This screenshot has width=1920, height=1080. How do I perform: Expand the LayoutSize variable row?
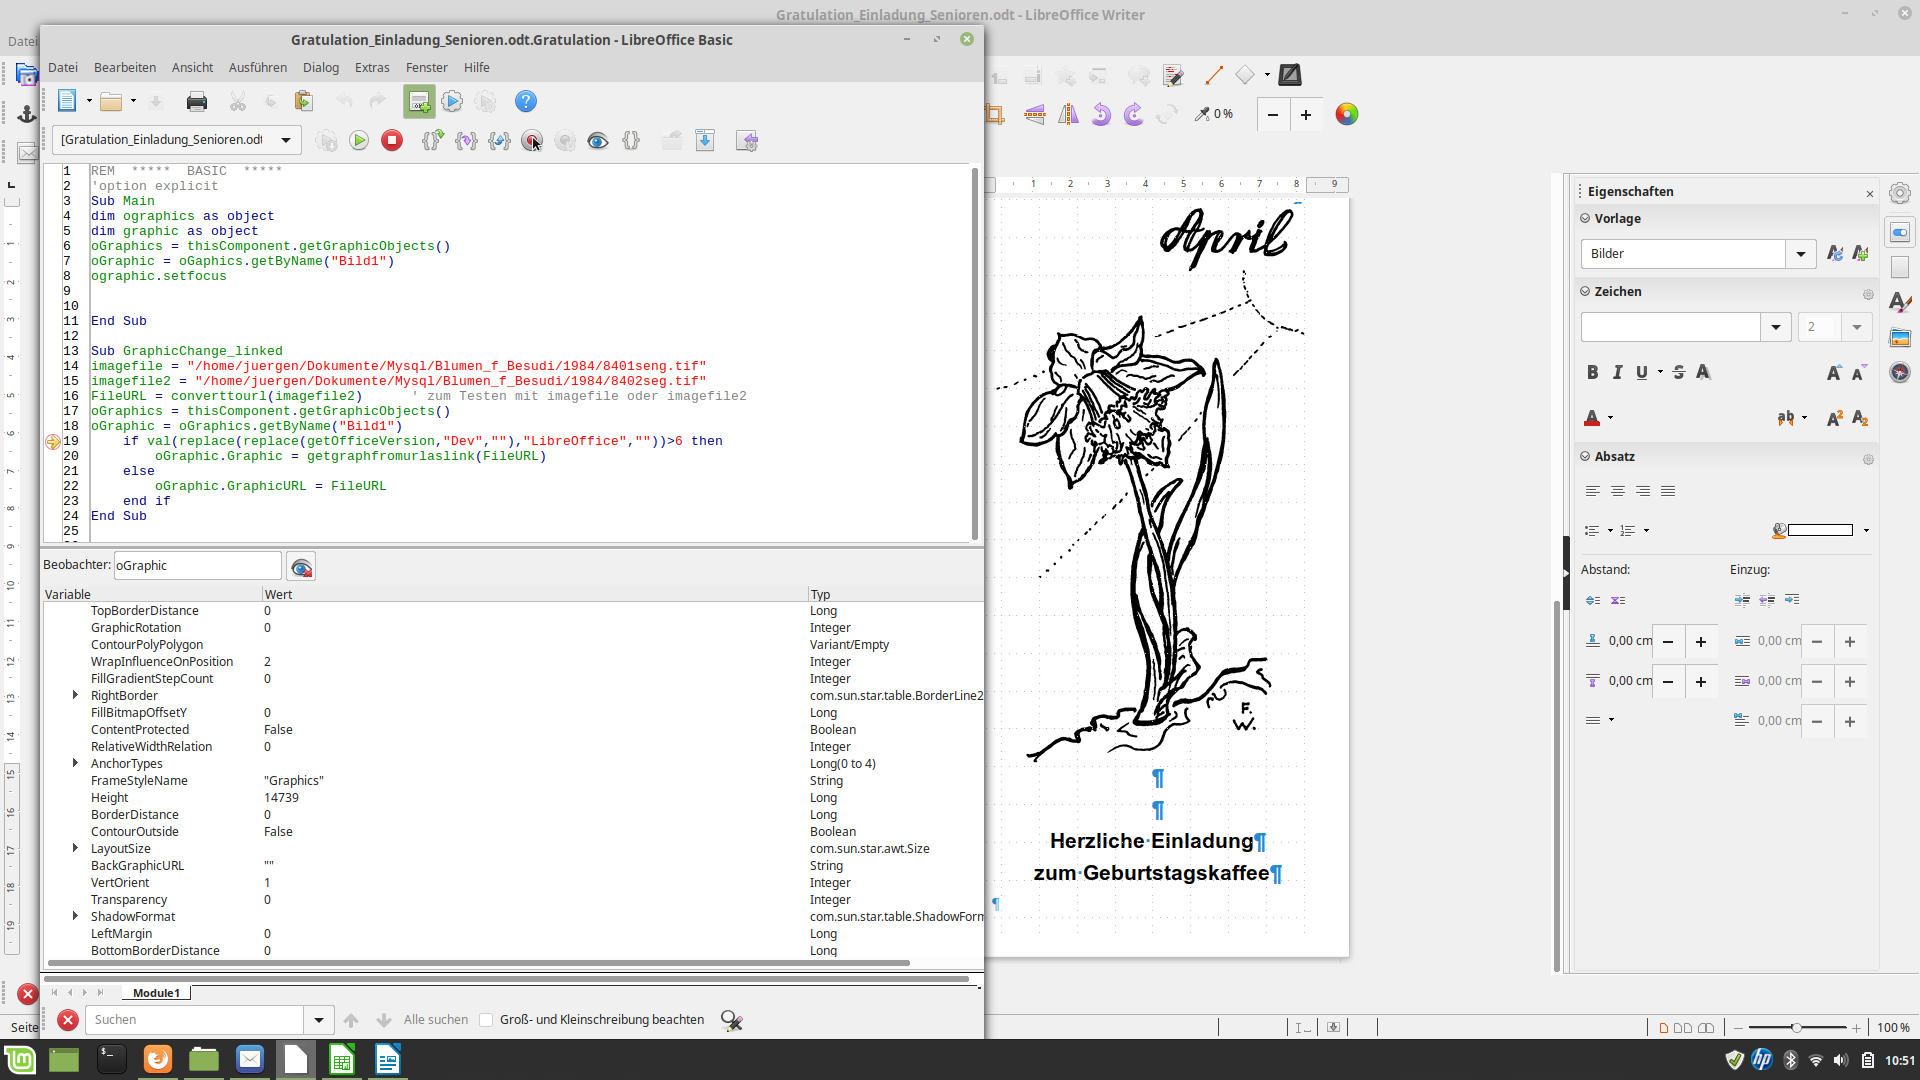[x=75, y=848]
